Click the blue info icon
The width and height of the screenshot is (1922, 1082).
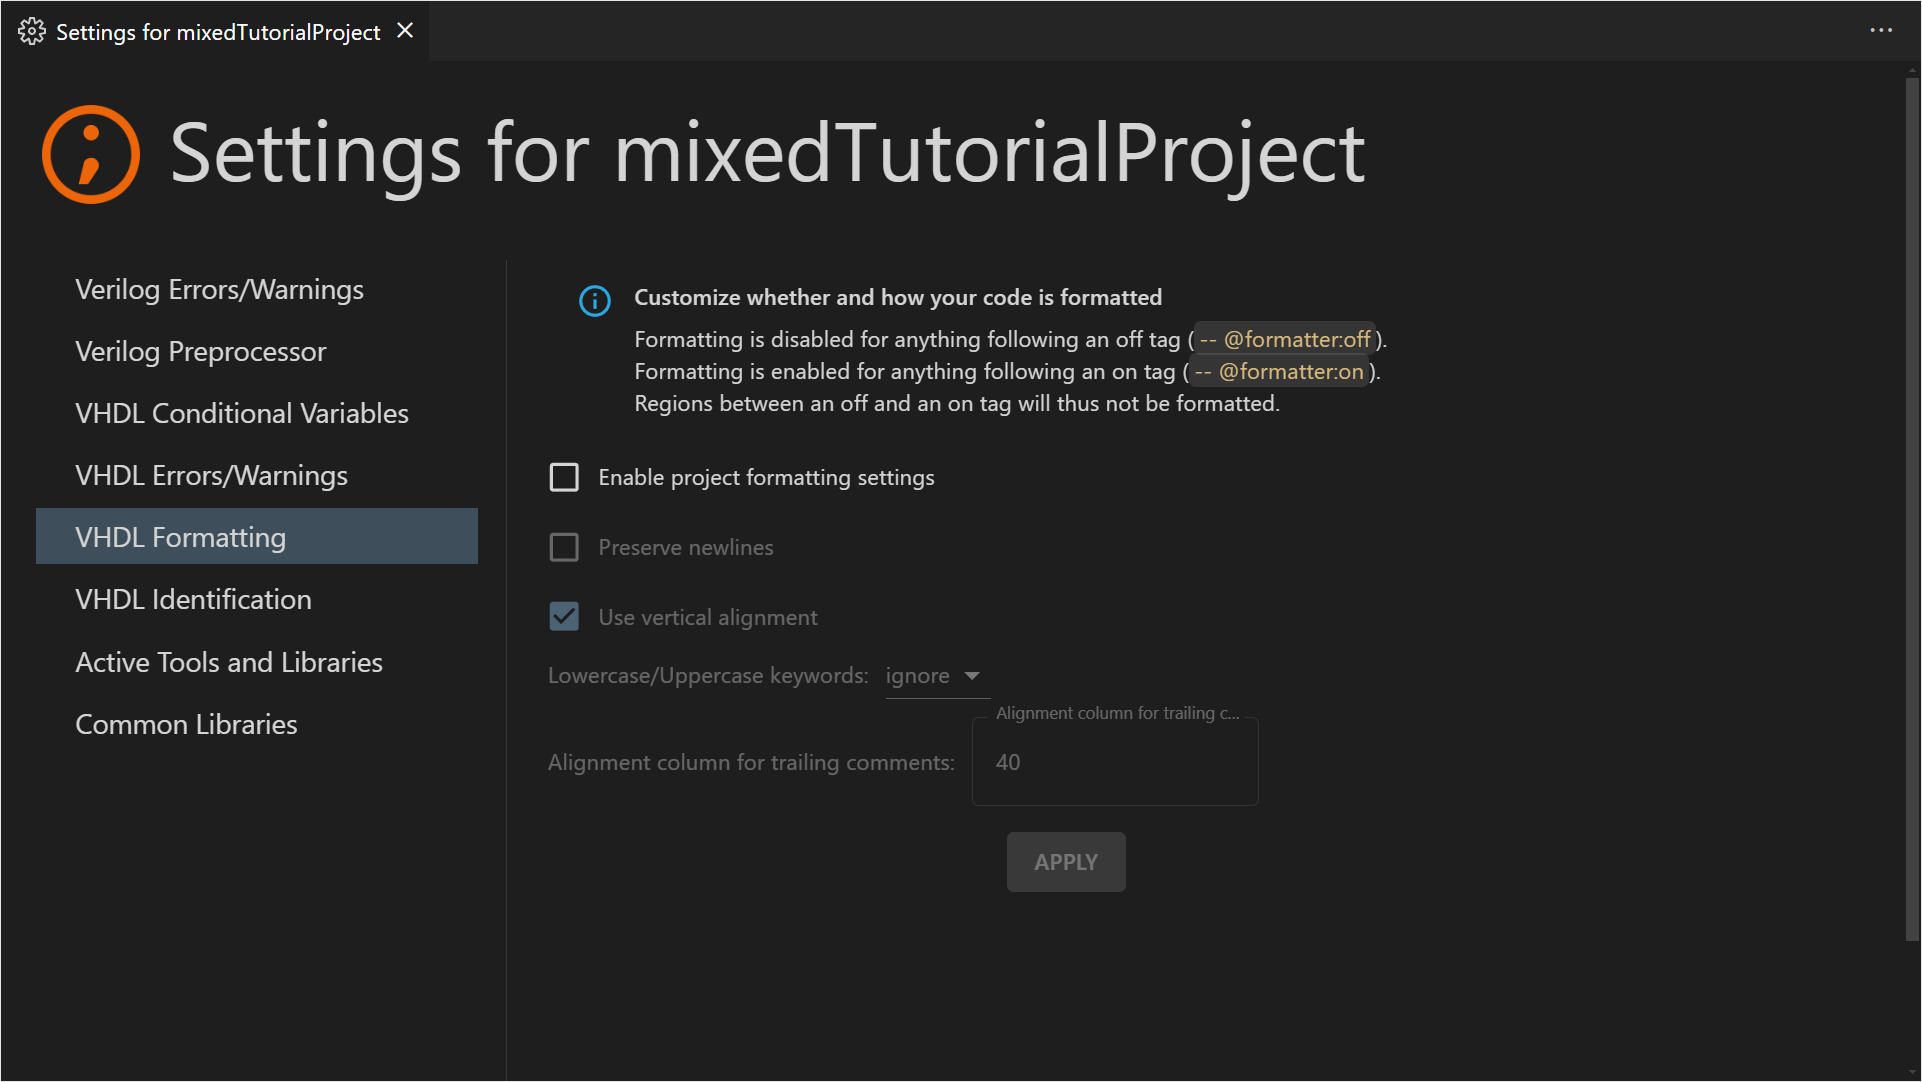click(x=594, y=300)
